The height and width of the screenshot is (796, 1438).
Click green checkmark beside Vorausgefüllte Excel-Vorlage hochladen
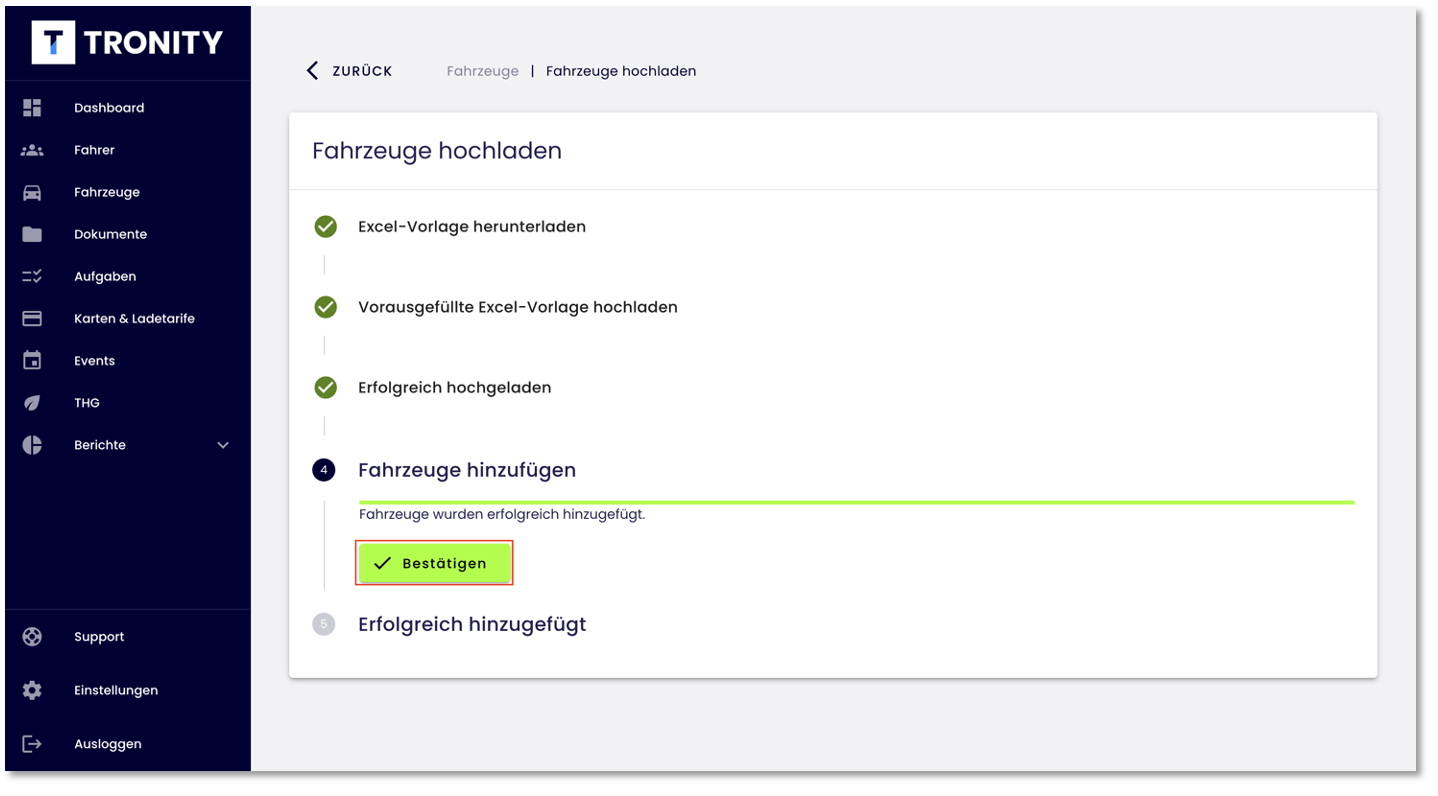click(x=326, y=307)
